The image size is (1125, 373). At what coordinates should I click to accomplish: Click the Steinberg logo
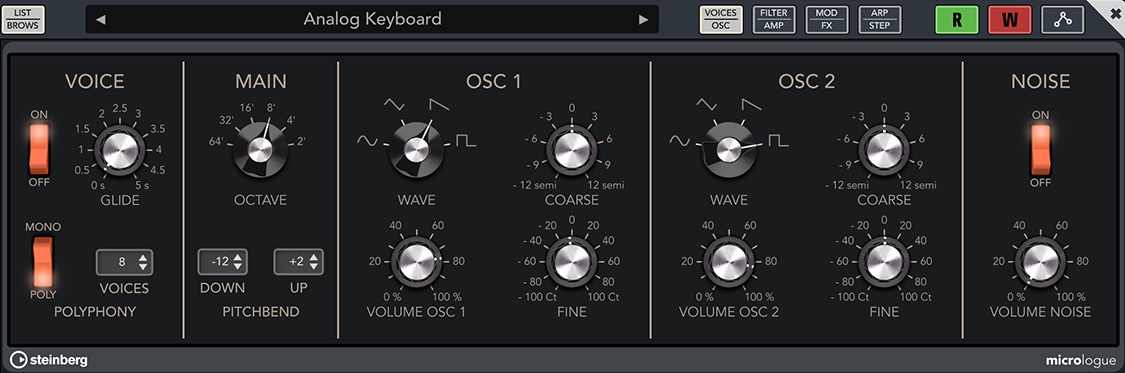49,359
